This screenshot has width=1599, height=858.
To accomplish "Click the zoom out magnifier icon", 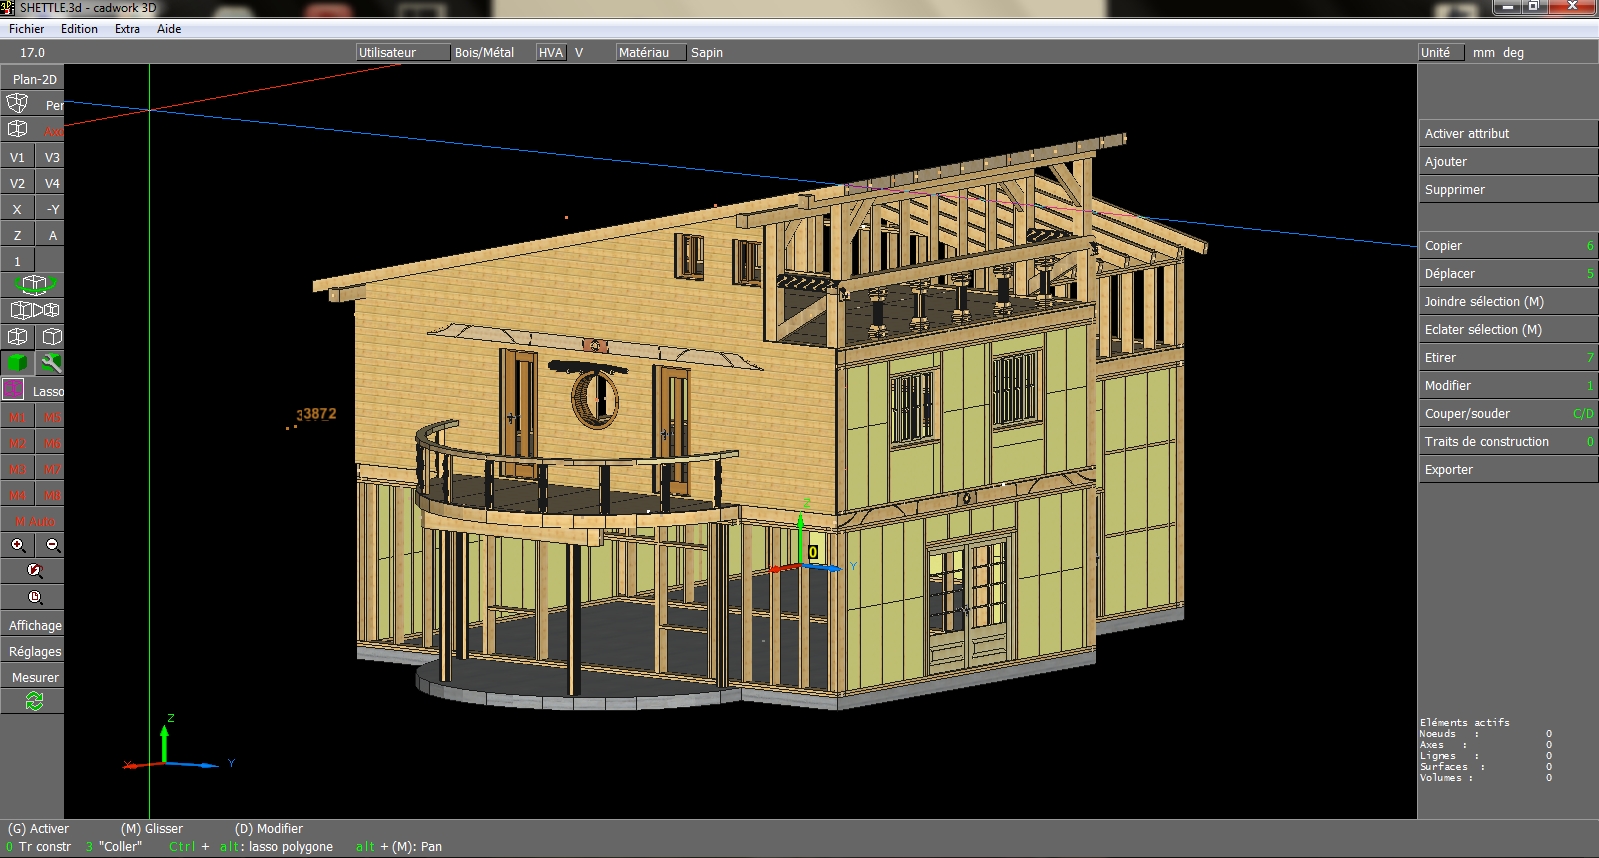I will coord(53,545).
